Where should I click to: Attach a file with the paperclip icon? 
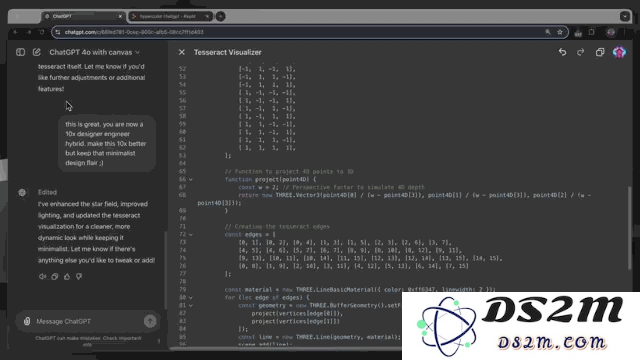[27, 321]
